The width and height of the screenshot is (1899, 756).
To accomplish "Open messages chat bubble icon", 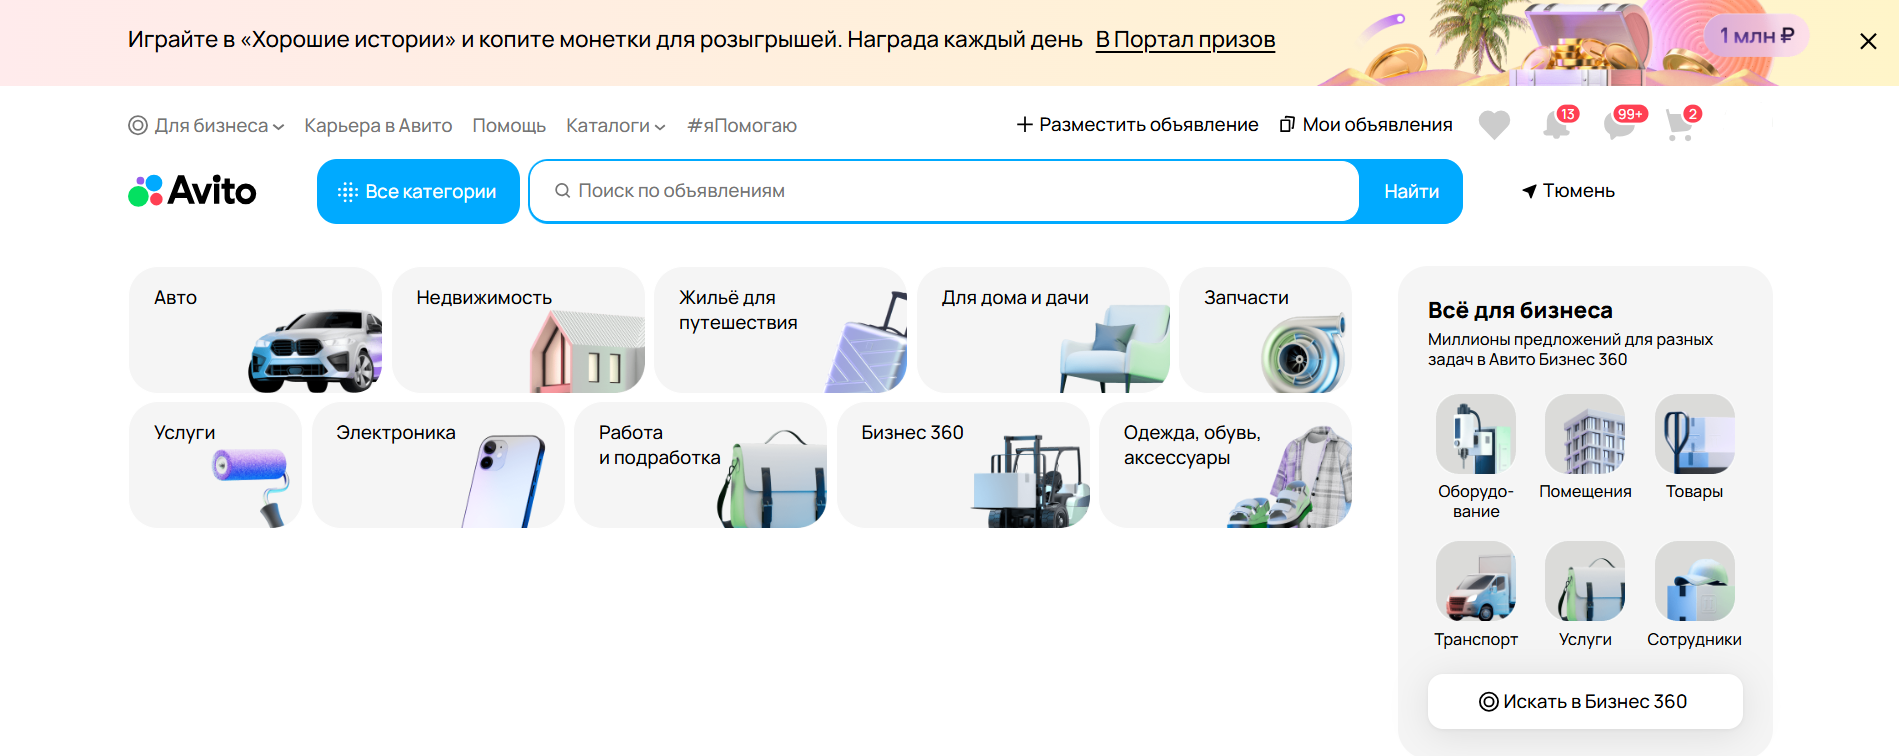I will (x=1620, y=125).
